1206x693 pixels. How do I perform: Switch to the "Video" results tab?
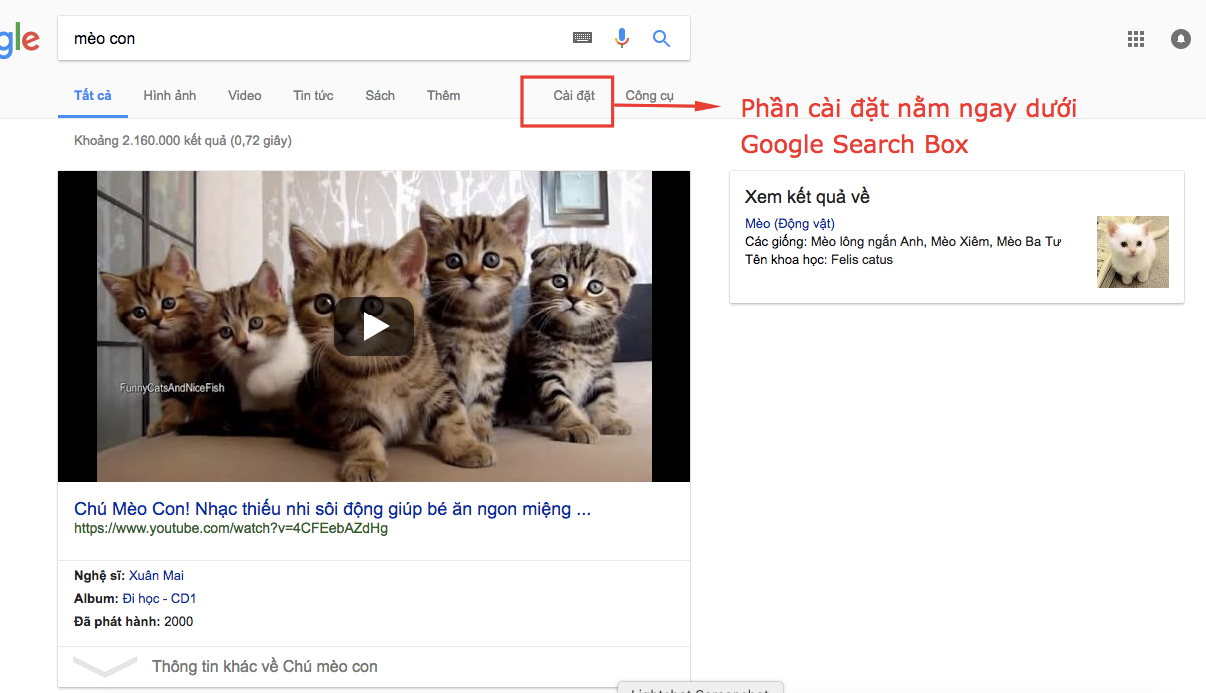click(245, 96)
